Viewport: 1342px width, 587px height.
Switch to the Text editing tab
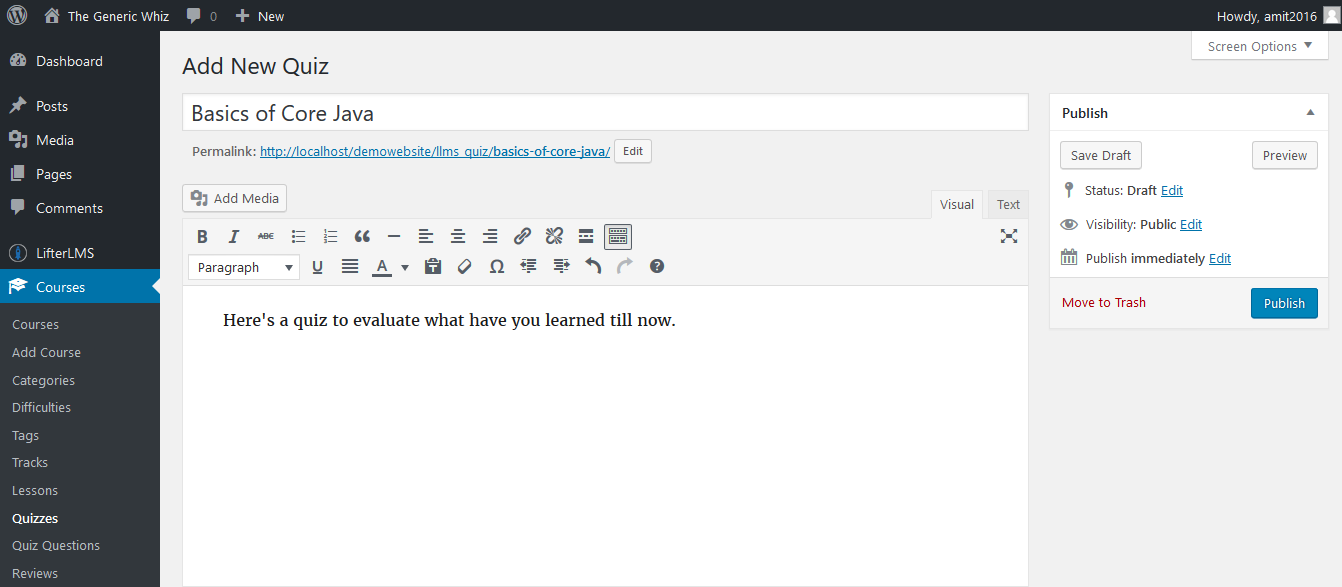pyautogui.click(x=1008, y=203)
